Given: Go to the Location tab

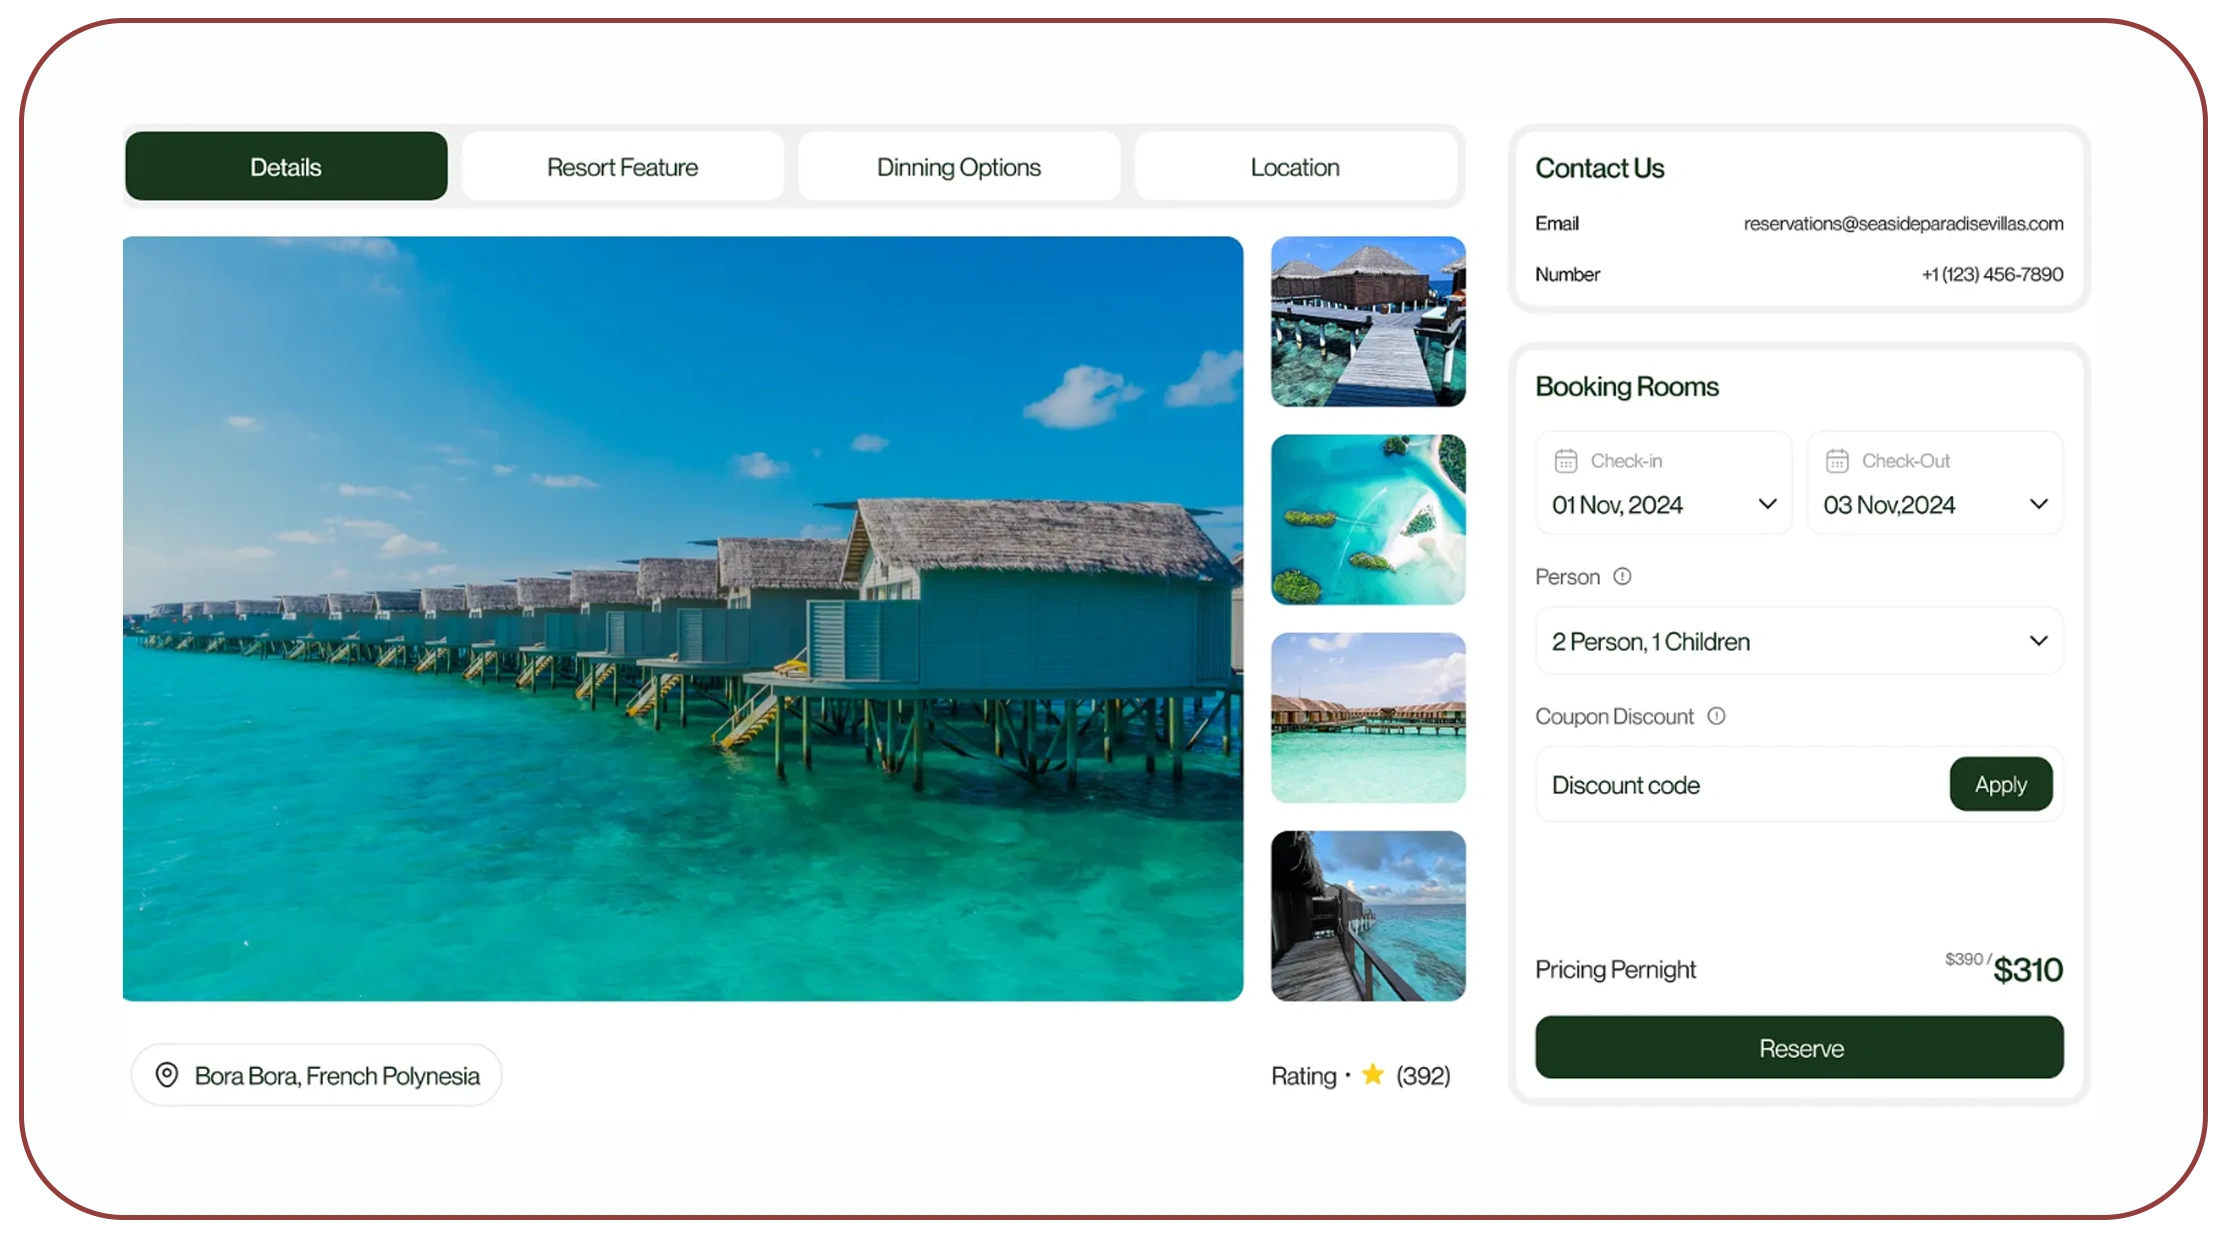Looking at the screenshot, I should click(1295, 167).
